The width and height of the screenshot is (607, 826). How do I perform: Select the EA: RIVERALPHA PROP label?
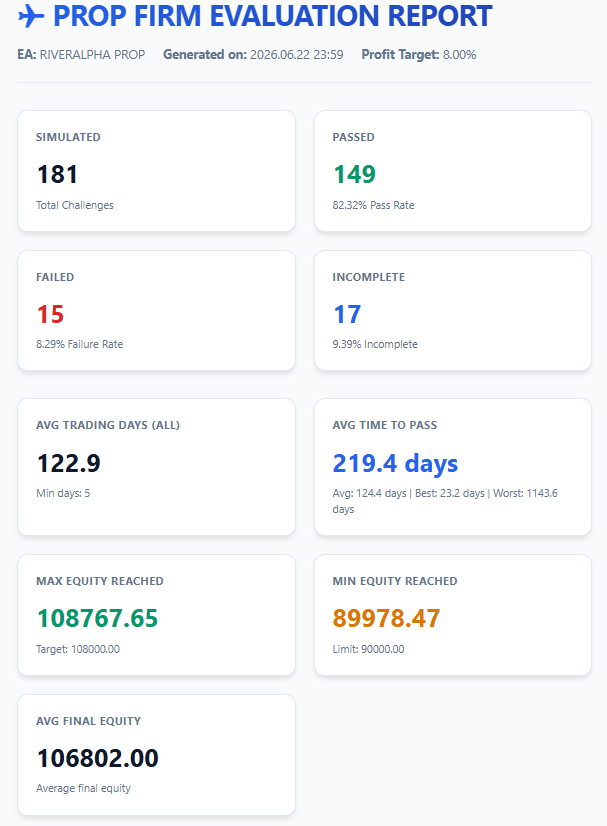(x=81, y=55)
